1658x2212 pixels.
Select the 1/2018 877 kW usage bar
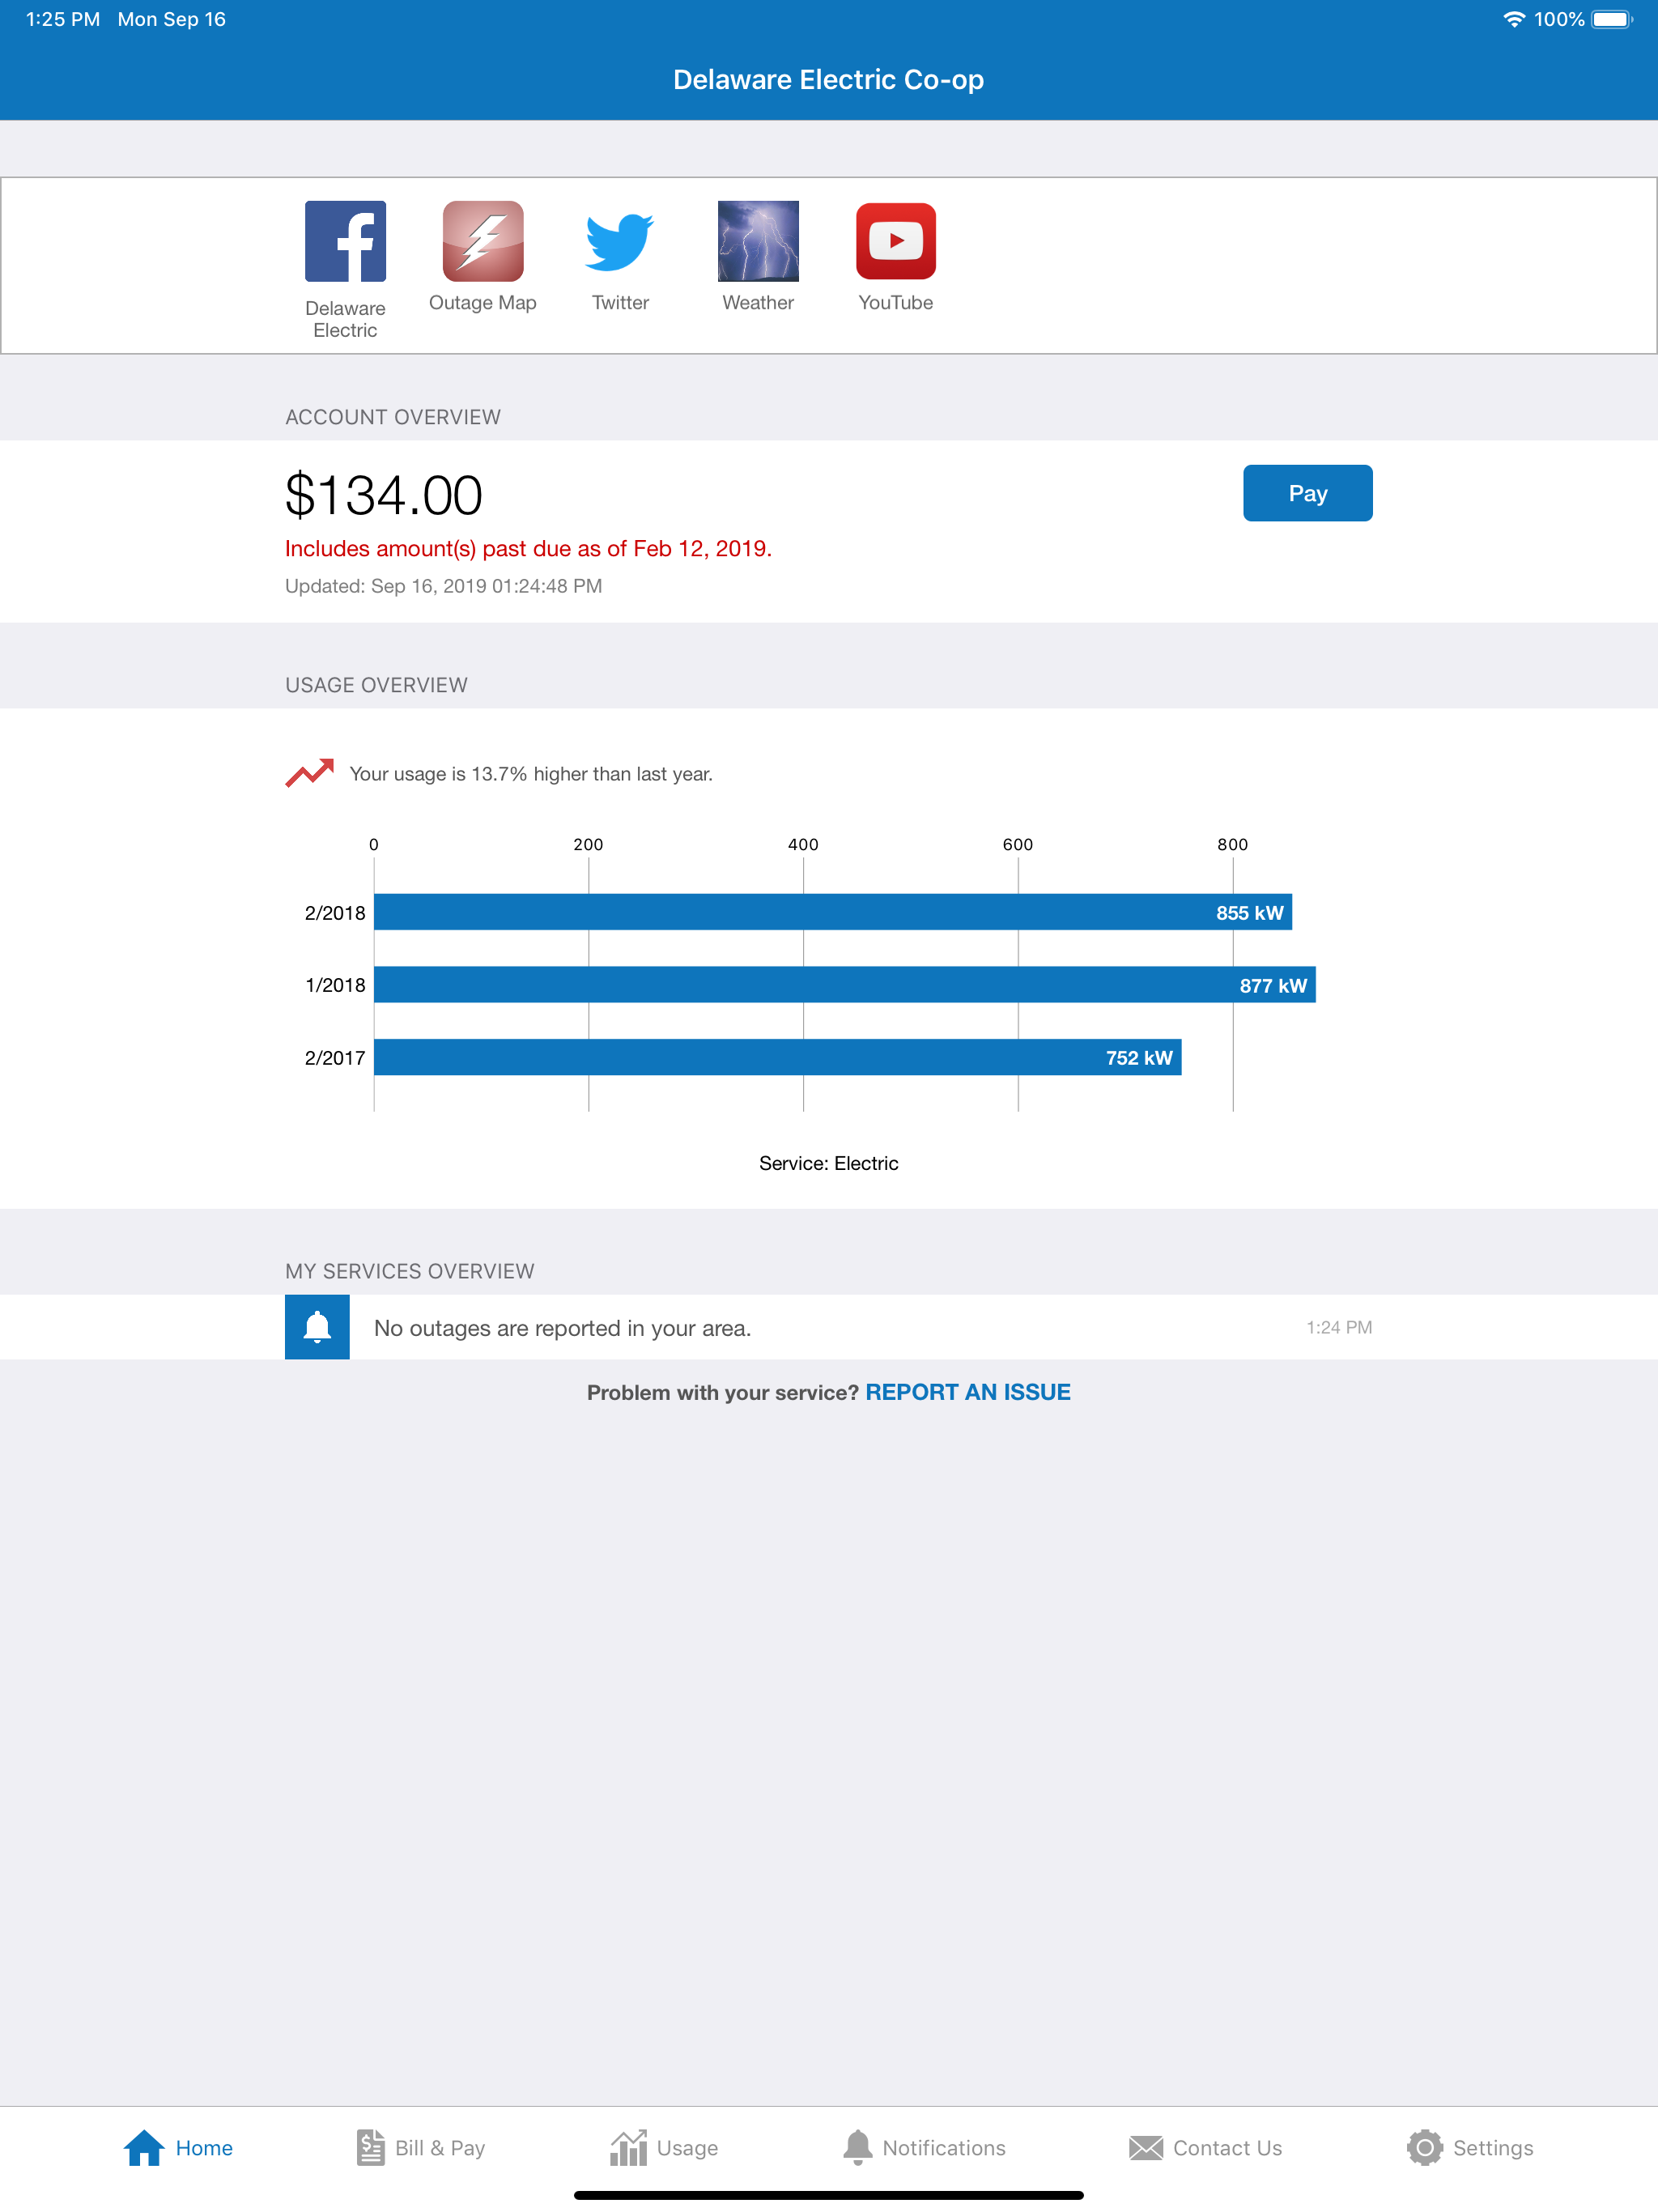coord(844,985)
